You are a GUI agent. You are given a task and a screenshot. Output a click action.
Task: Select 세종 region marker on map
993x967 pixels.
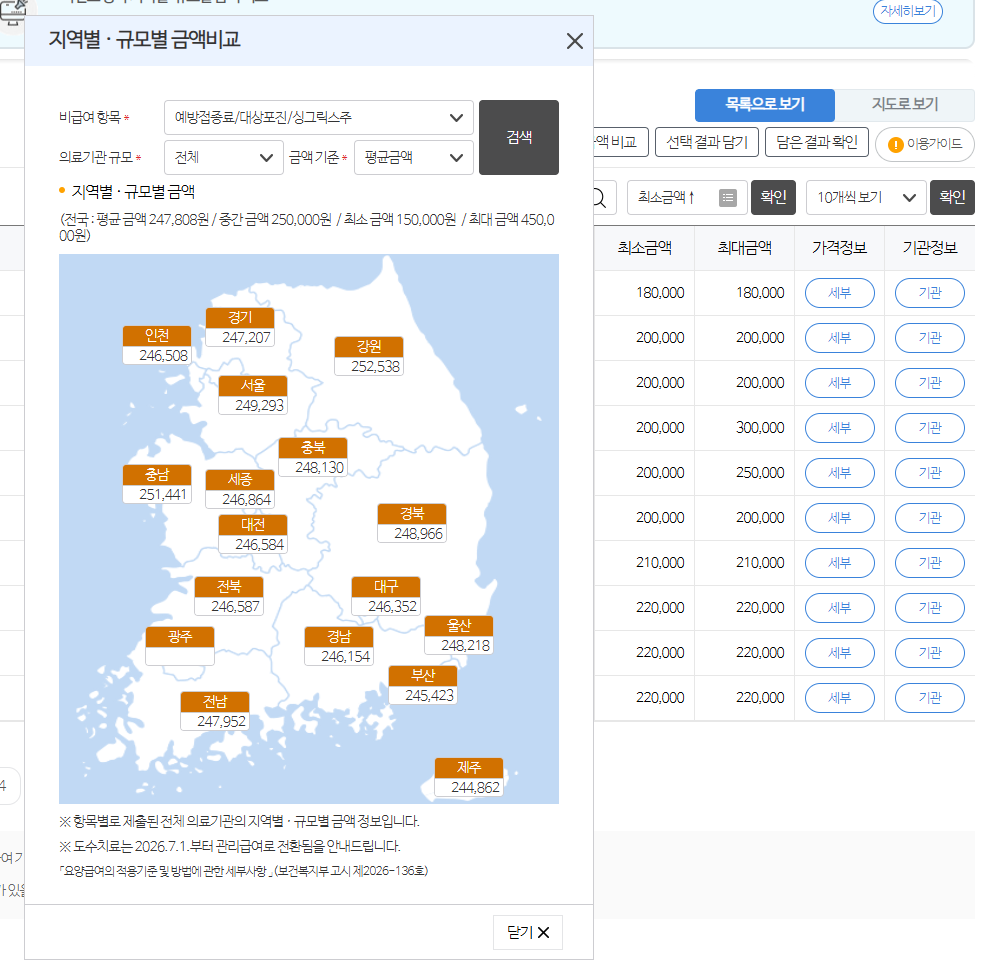pyautogui.click(x=240, y=489)
